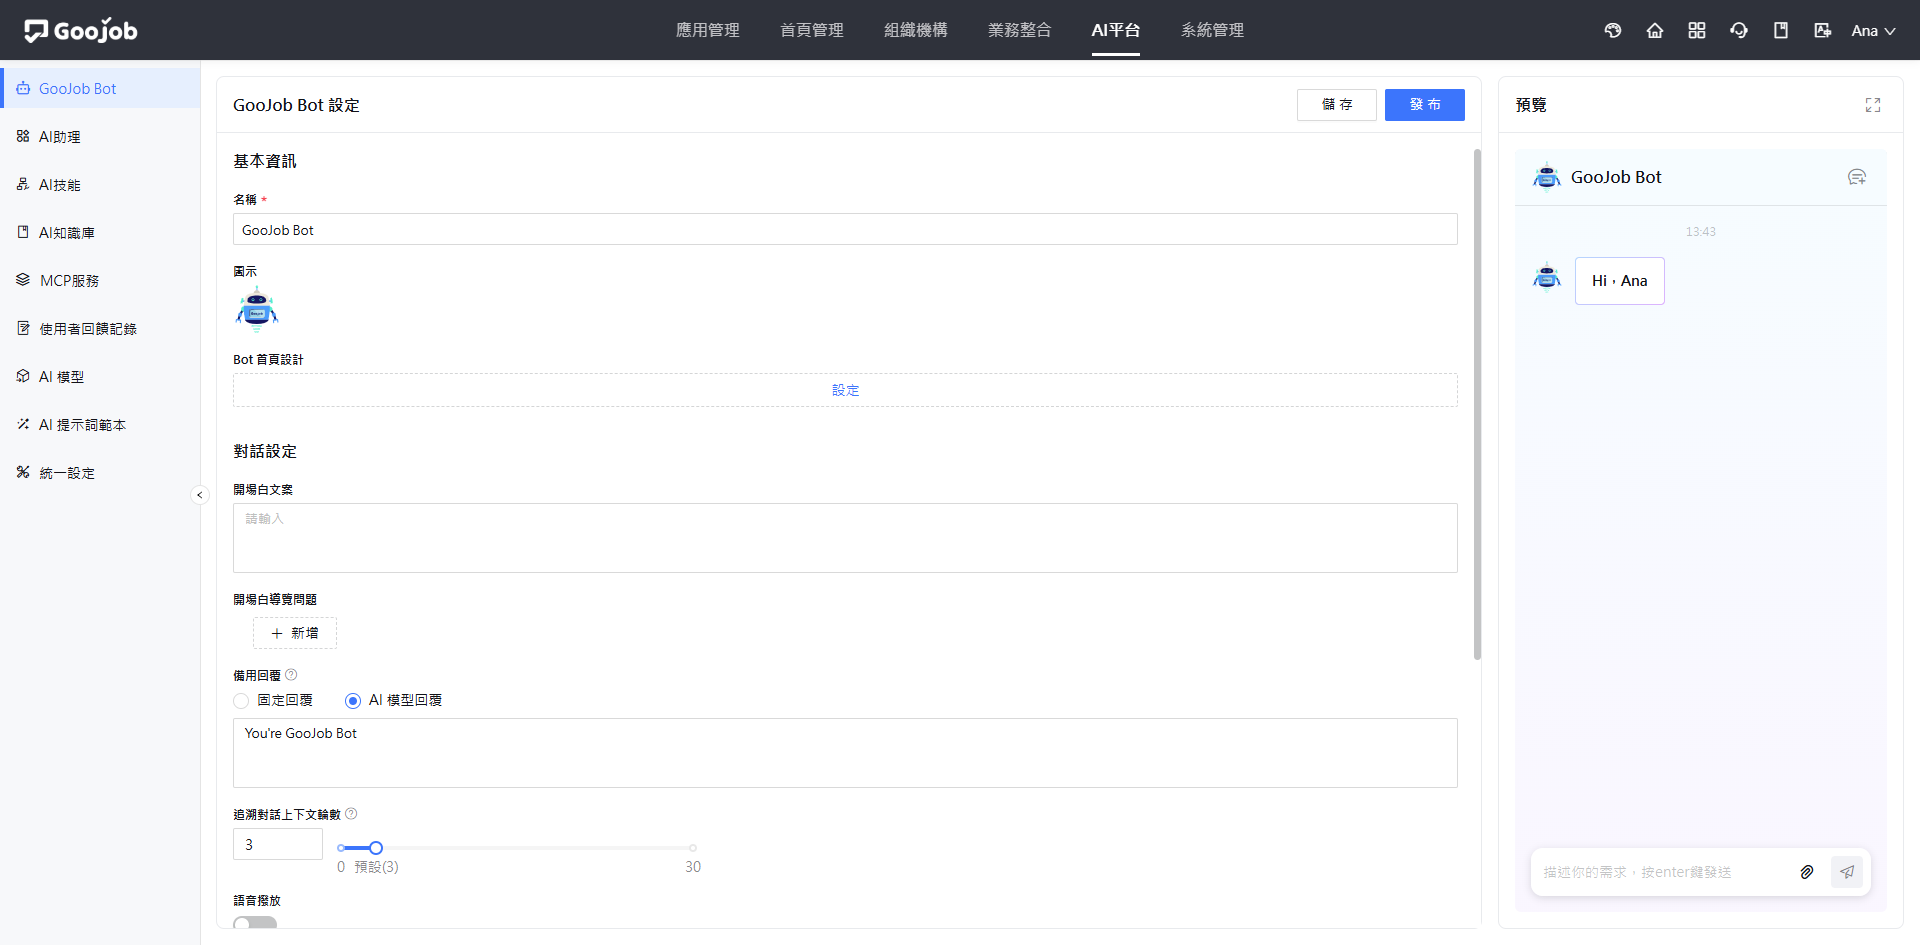This screenshot has width=1920, height=945.
Task: Click the Hi Ana chat bubble
Action: 1620,281
